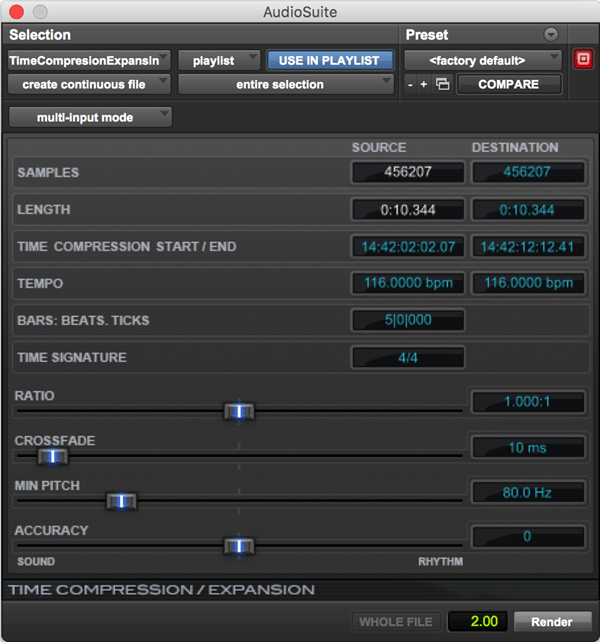Click the Bars Beats Ticks field 5|0|000

tap(408, 320)
